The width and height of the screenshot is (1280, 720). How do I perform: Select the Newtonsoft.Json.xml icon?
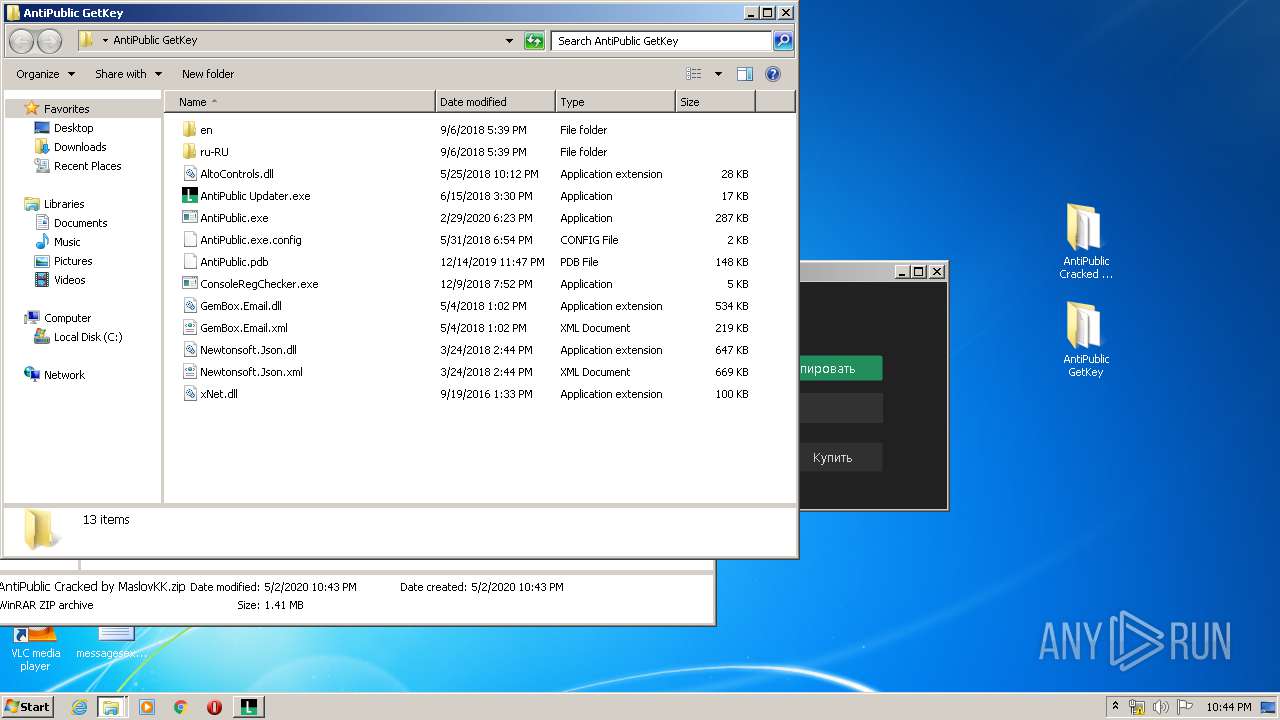pyautogui.click(x=190, y=372)
